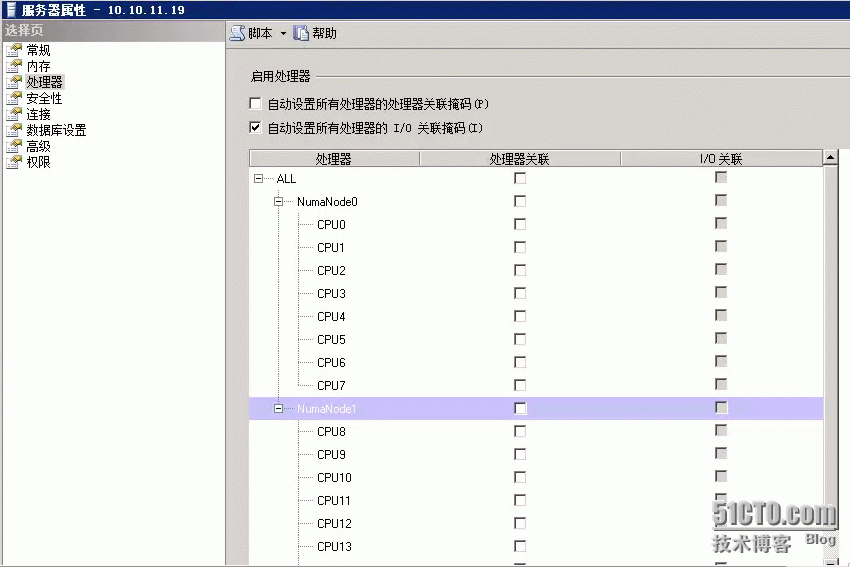Click the 高级 page icon

pyautogui.click(x=14, y=146)
